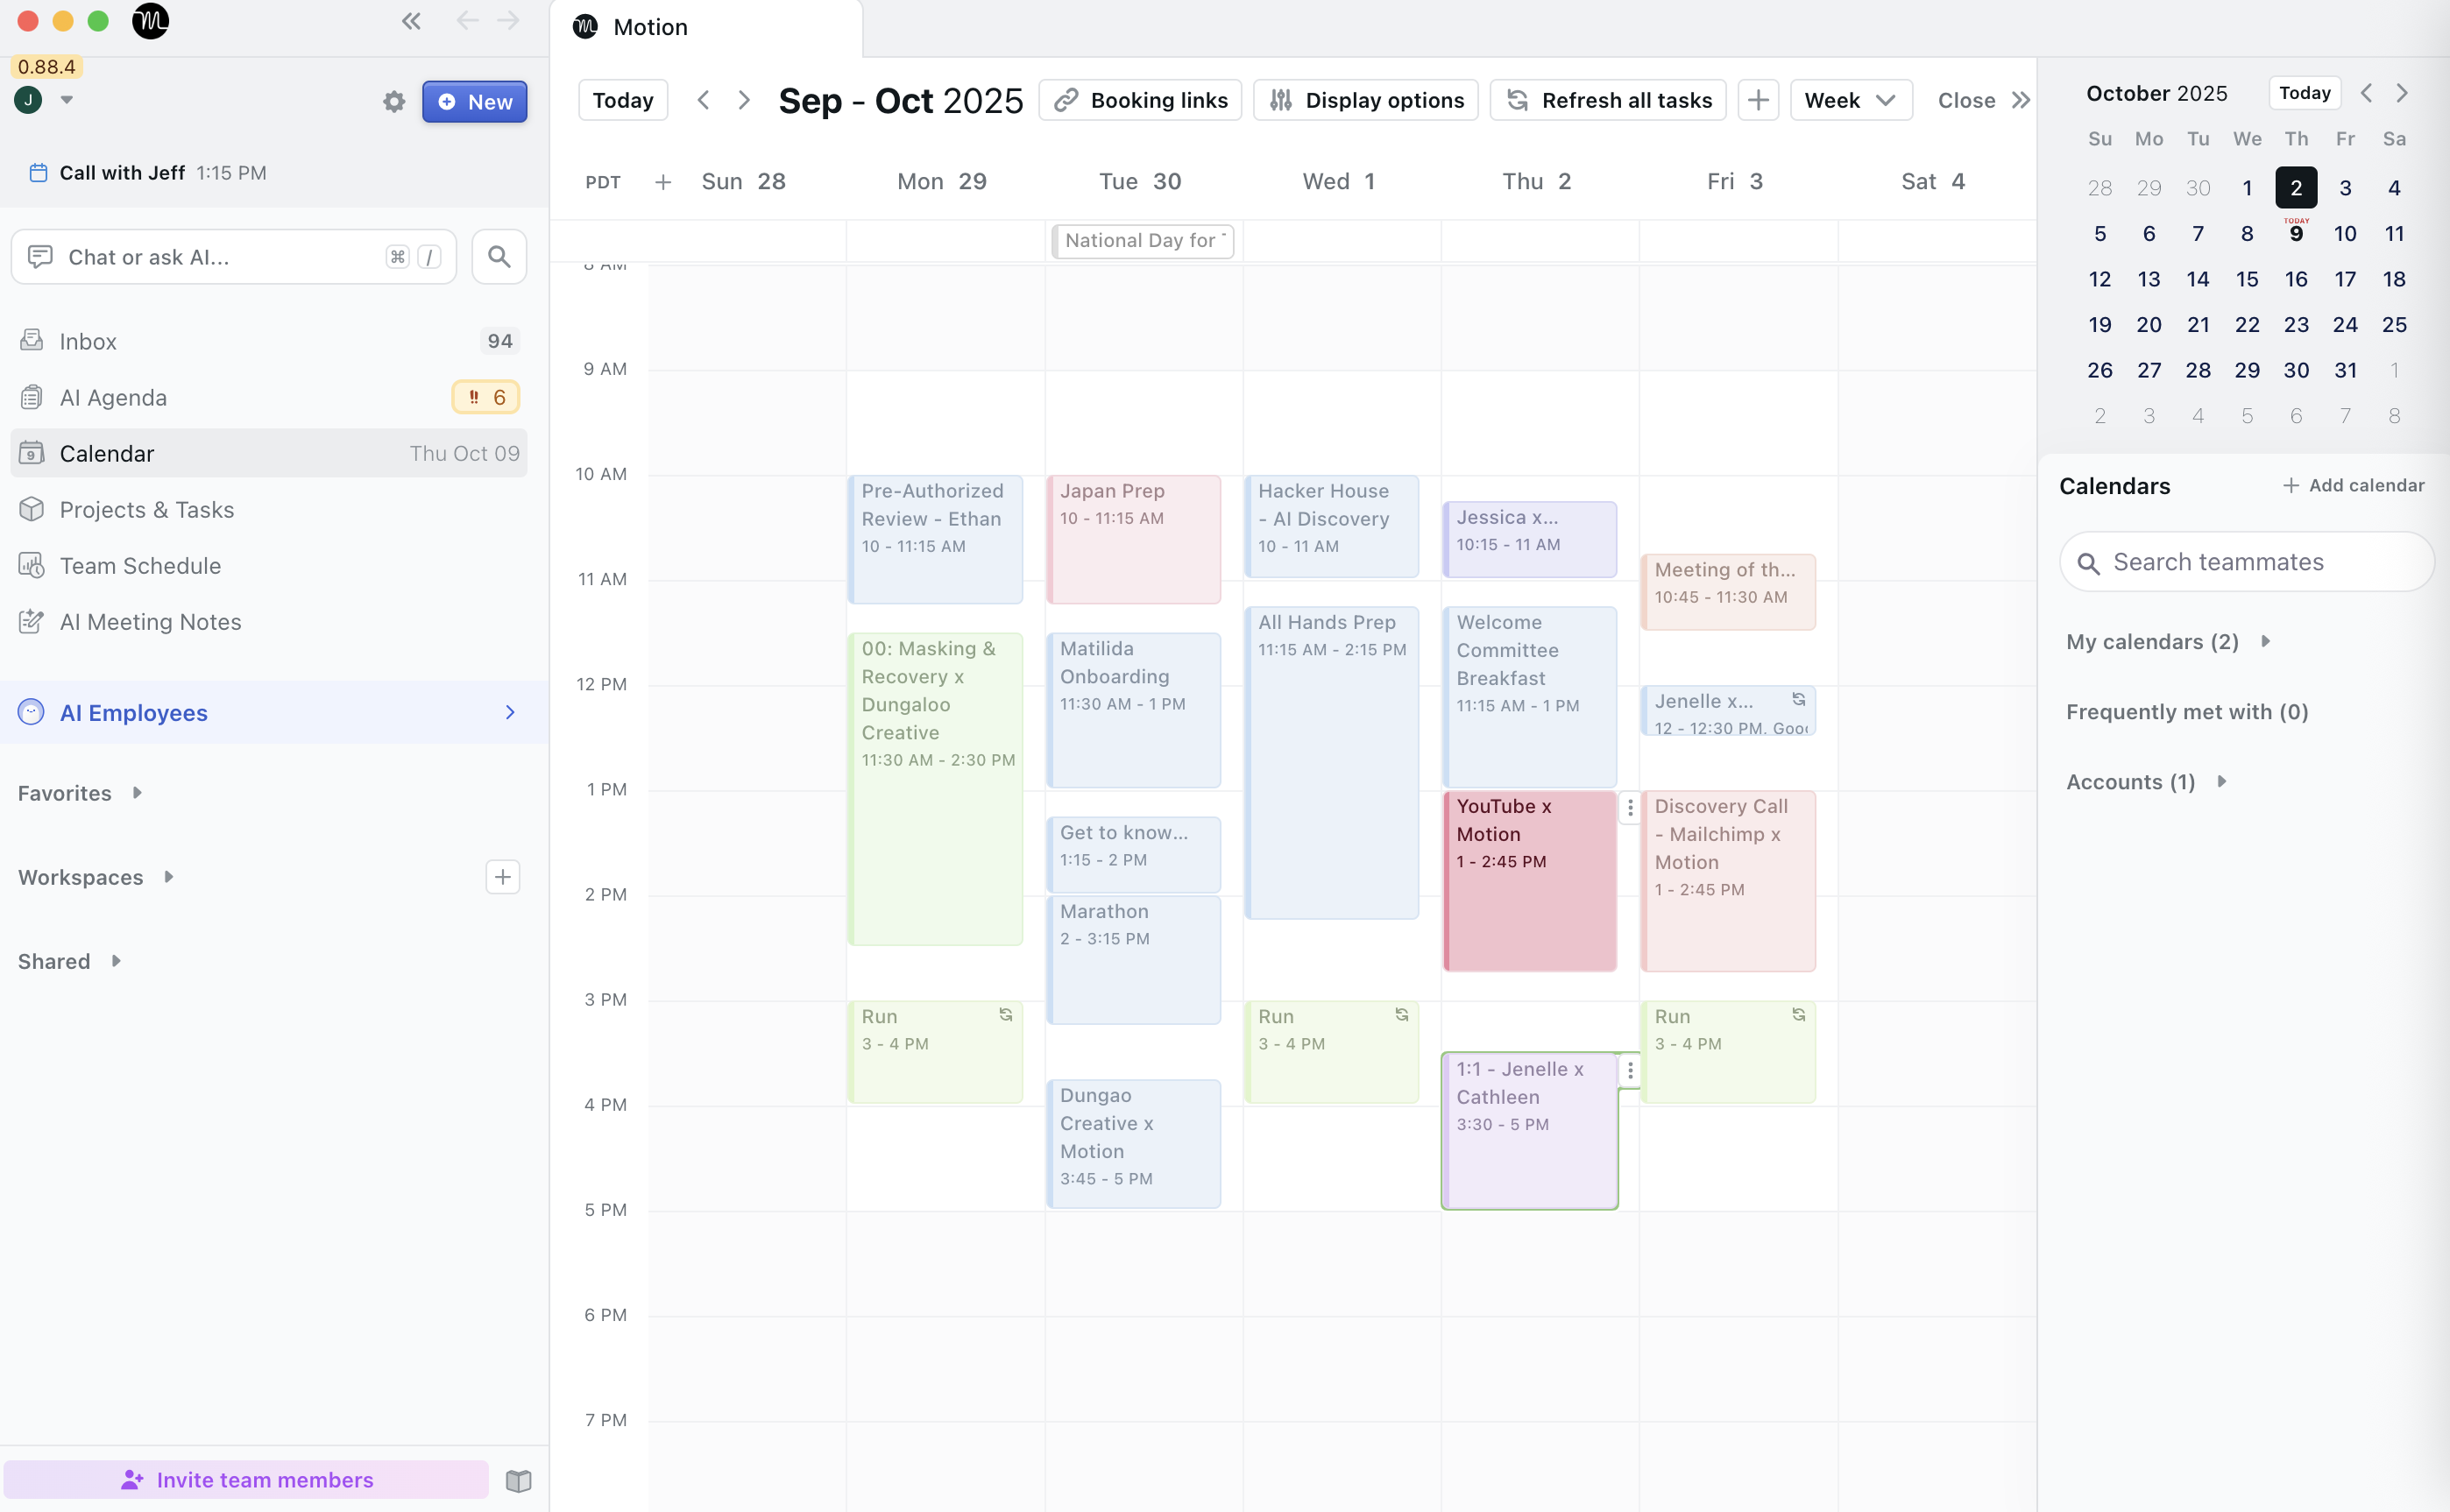This screenshot has width=2450, height=1512.
Task: Open three-dot menu on YouTube x Motion event
Action: 1630,808
